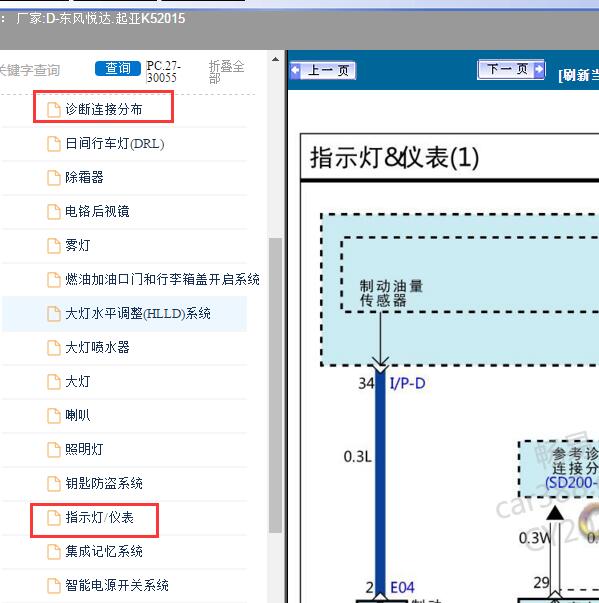Click document icon beside 指示灯/仪表

pos(54,518)
